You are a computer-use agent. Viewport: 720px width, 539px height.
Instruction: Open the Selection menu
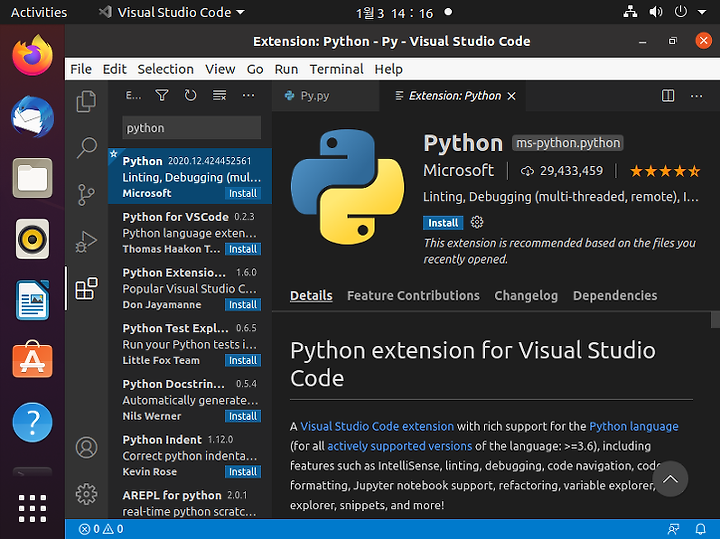coord(165,69)
